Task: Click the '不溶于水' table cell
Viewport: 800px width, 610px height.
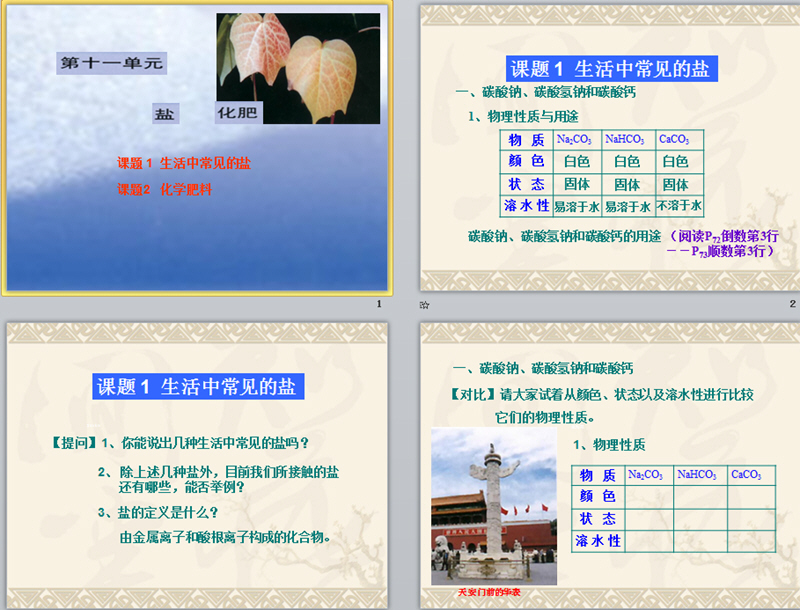Action: pos(679,205)
